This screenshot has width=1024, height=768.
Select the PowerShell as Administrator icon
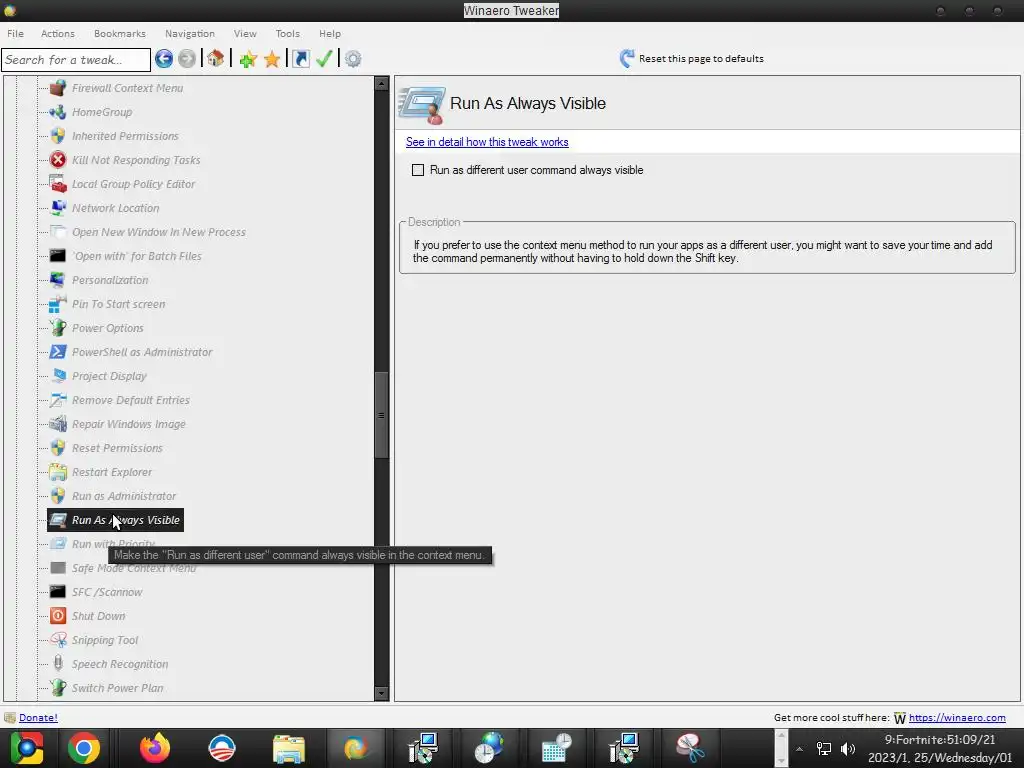tap(58, 352)
